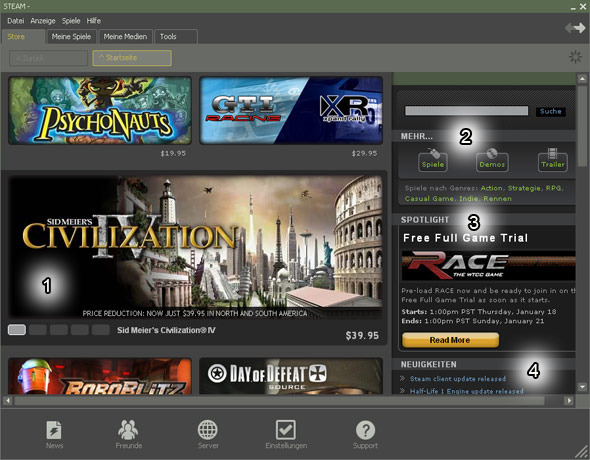Follow the Strategie genre link
Viewport: 590px width, 460px height.
(x=524, y=188)
